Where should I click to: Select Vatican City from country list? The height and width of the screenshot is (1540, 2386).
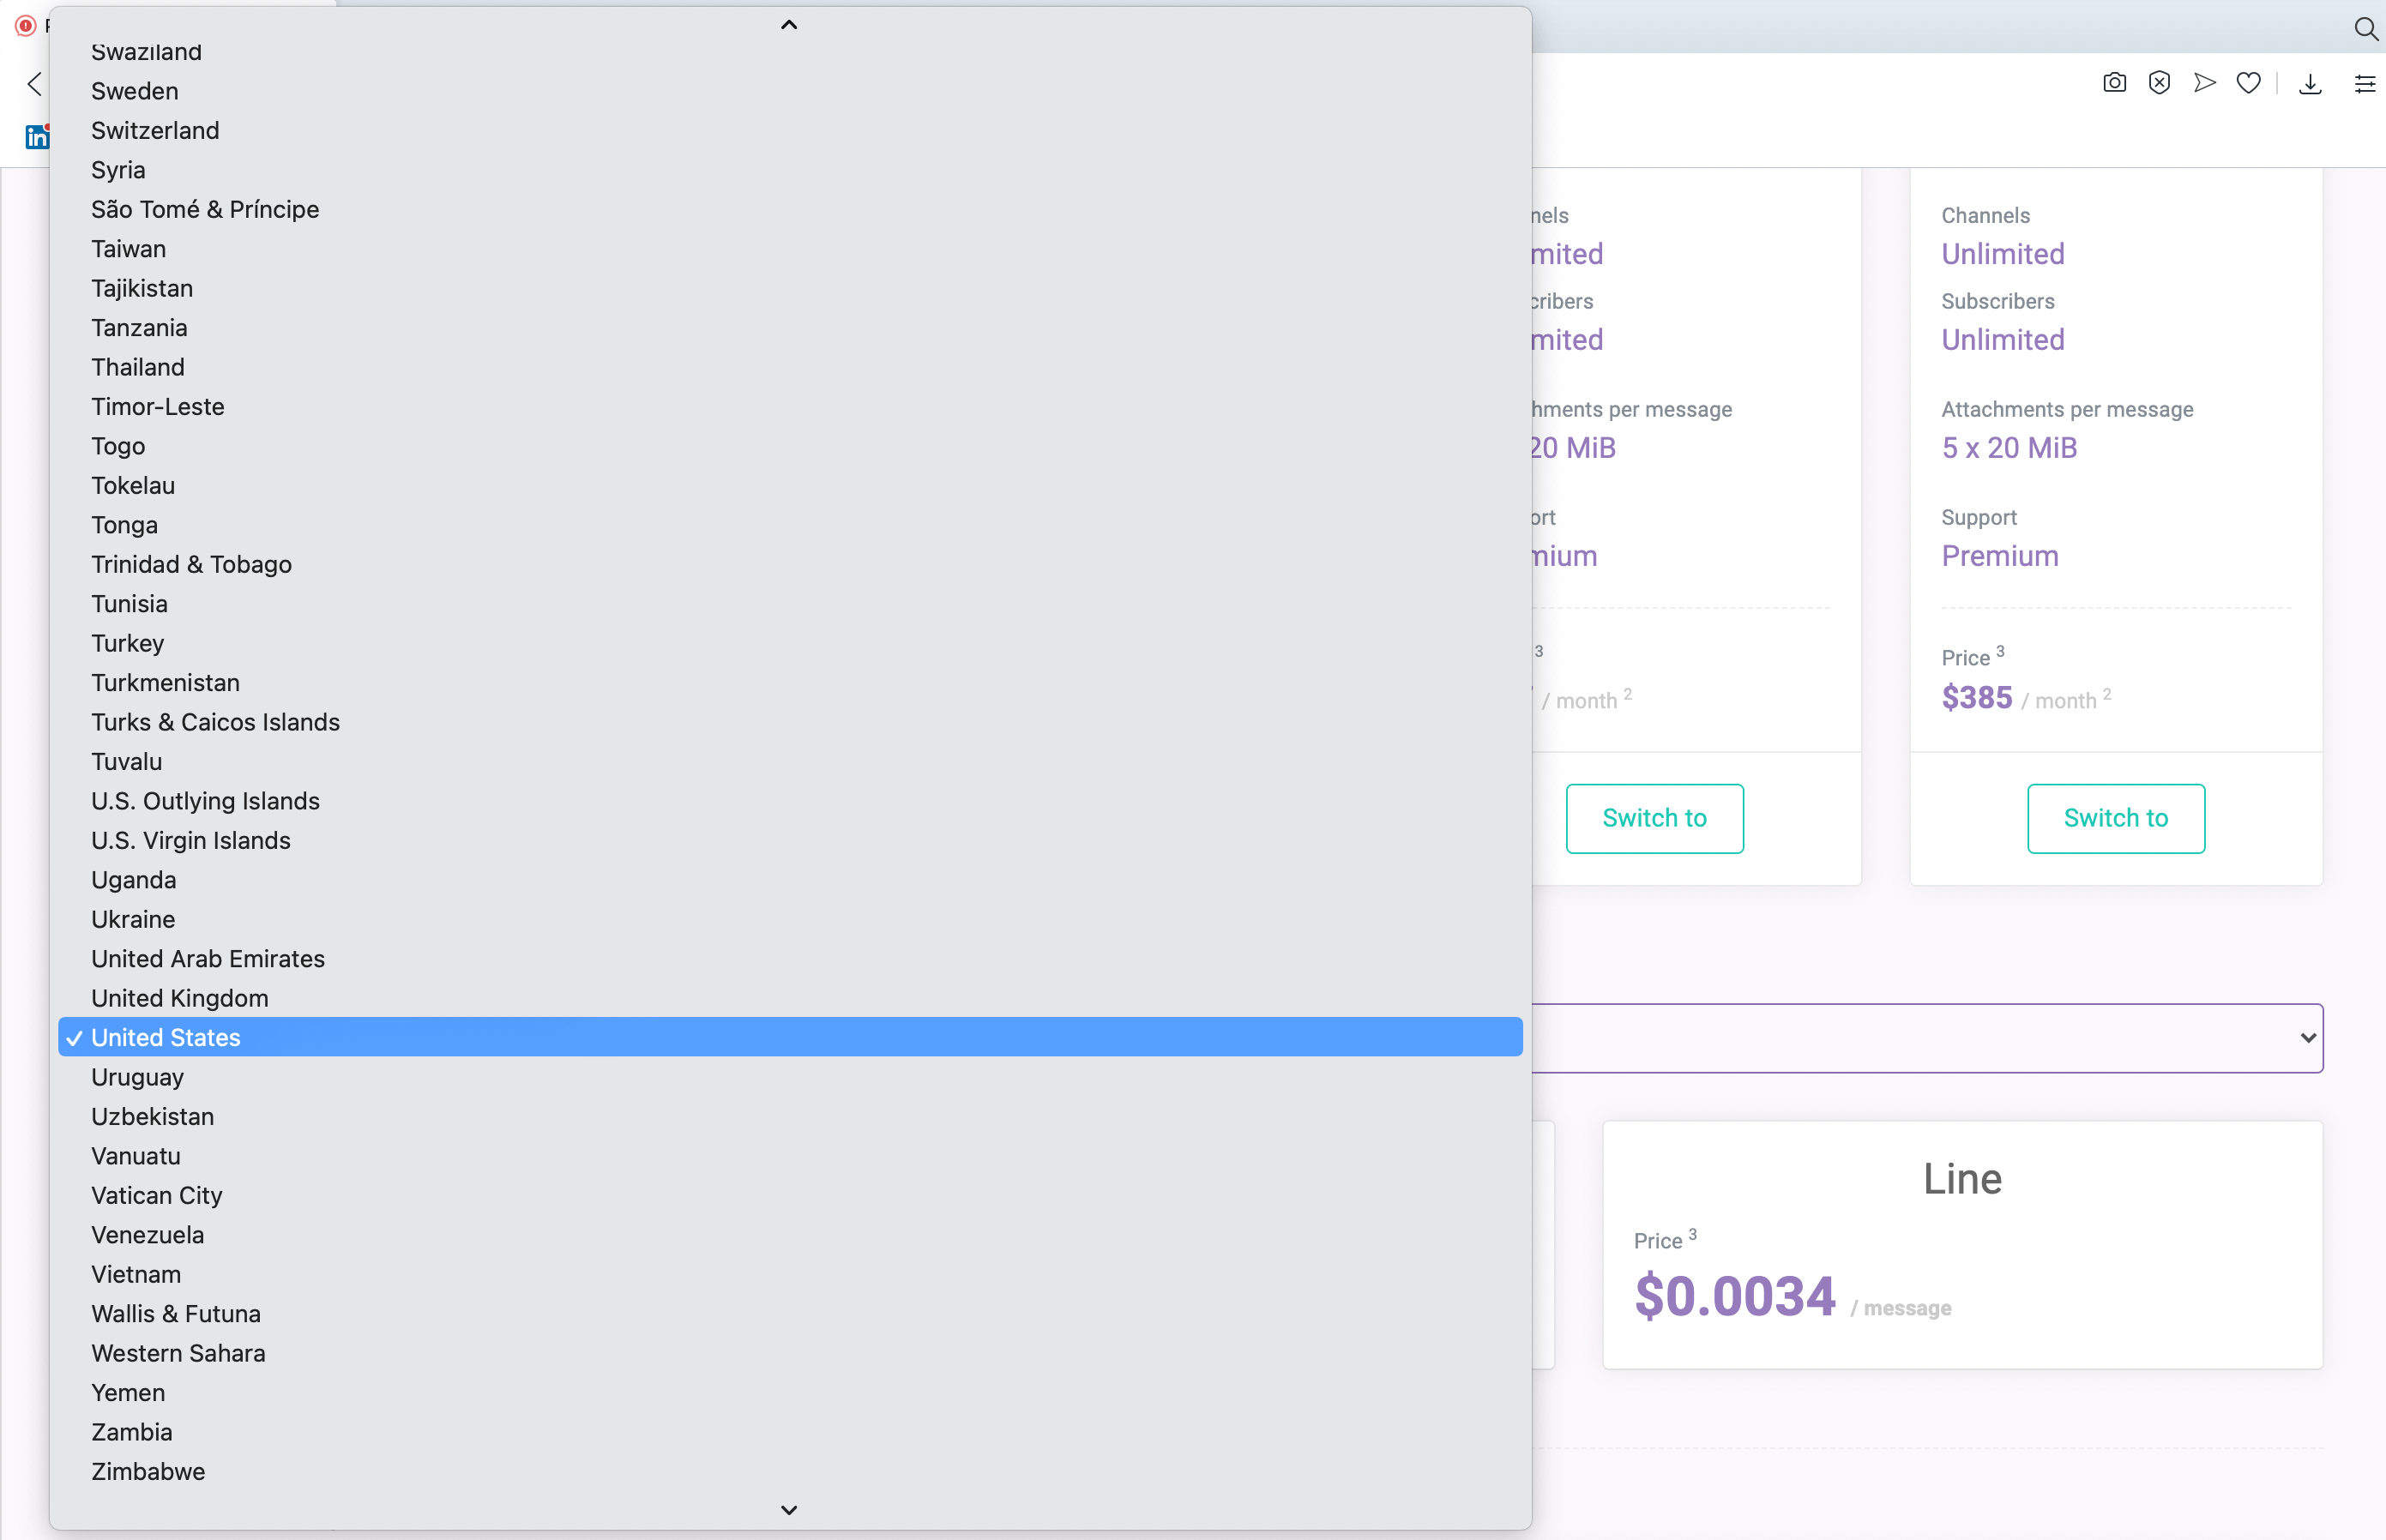(x=154, y=1194)
